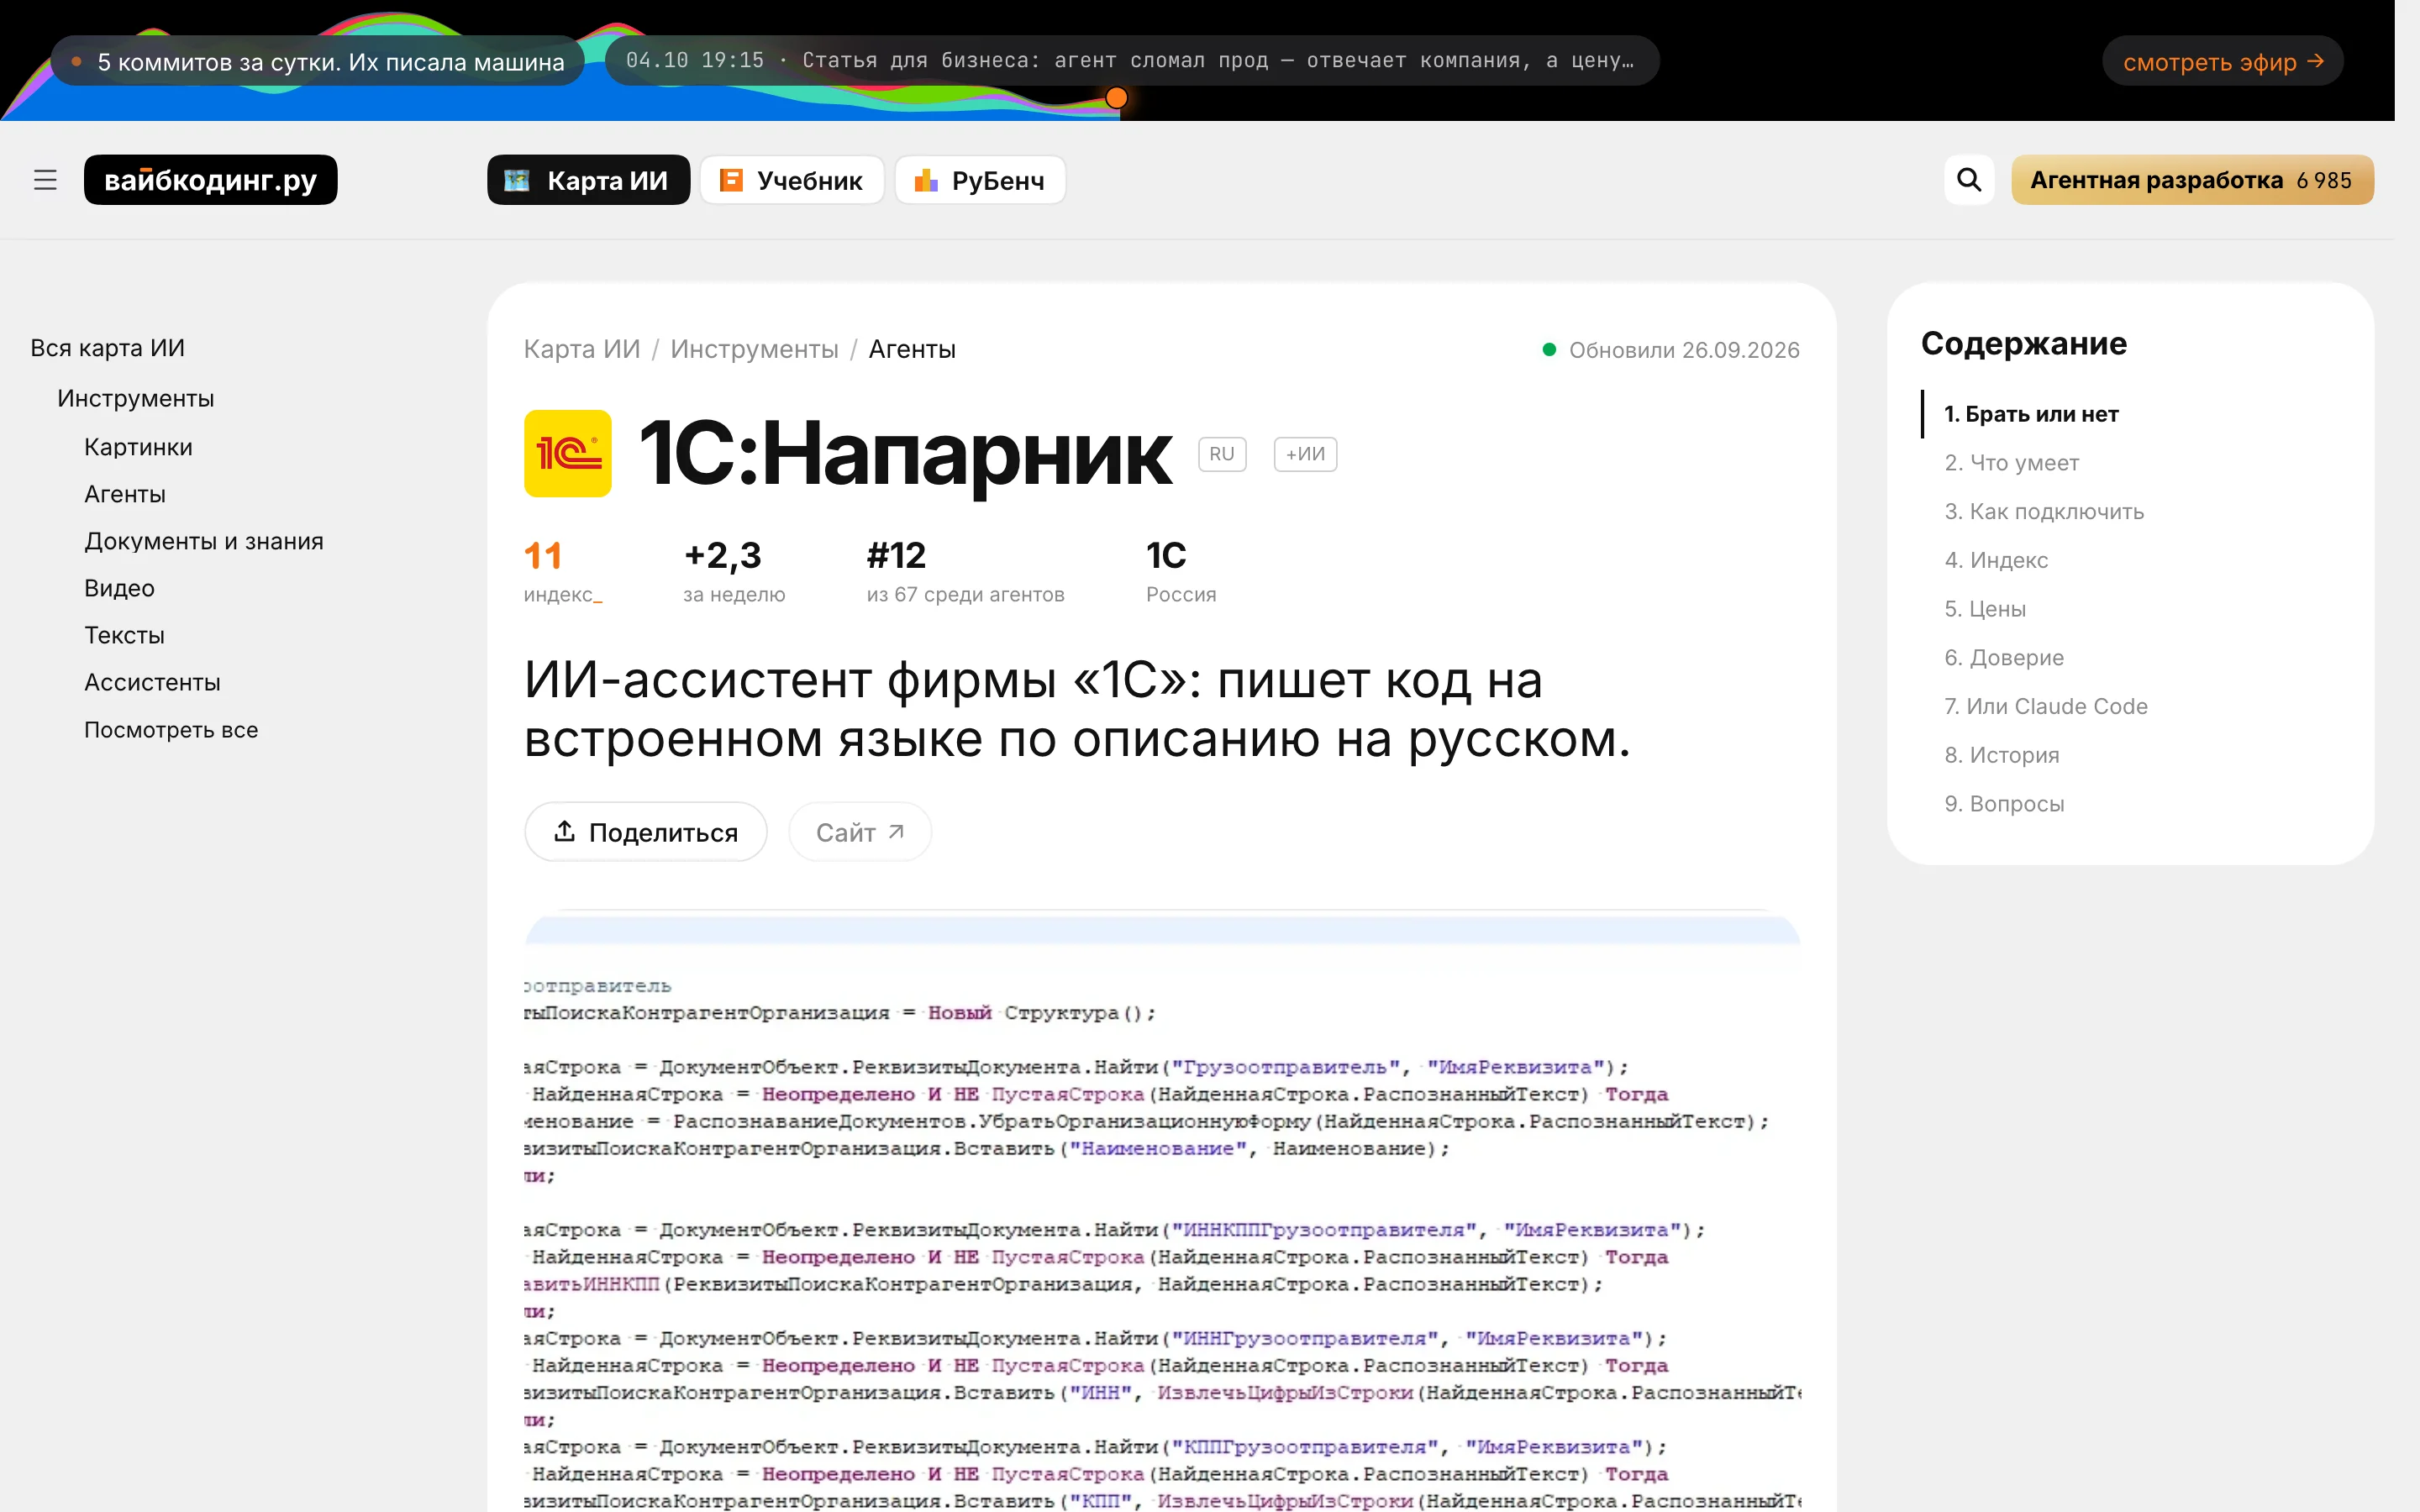Jump to '7. Или Claude Code' section

tap(2045, 706)
